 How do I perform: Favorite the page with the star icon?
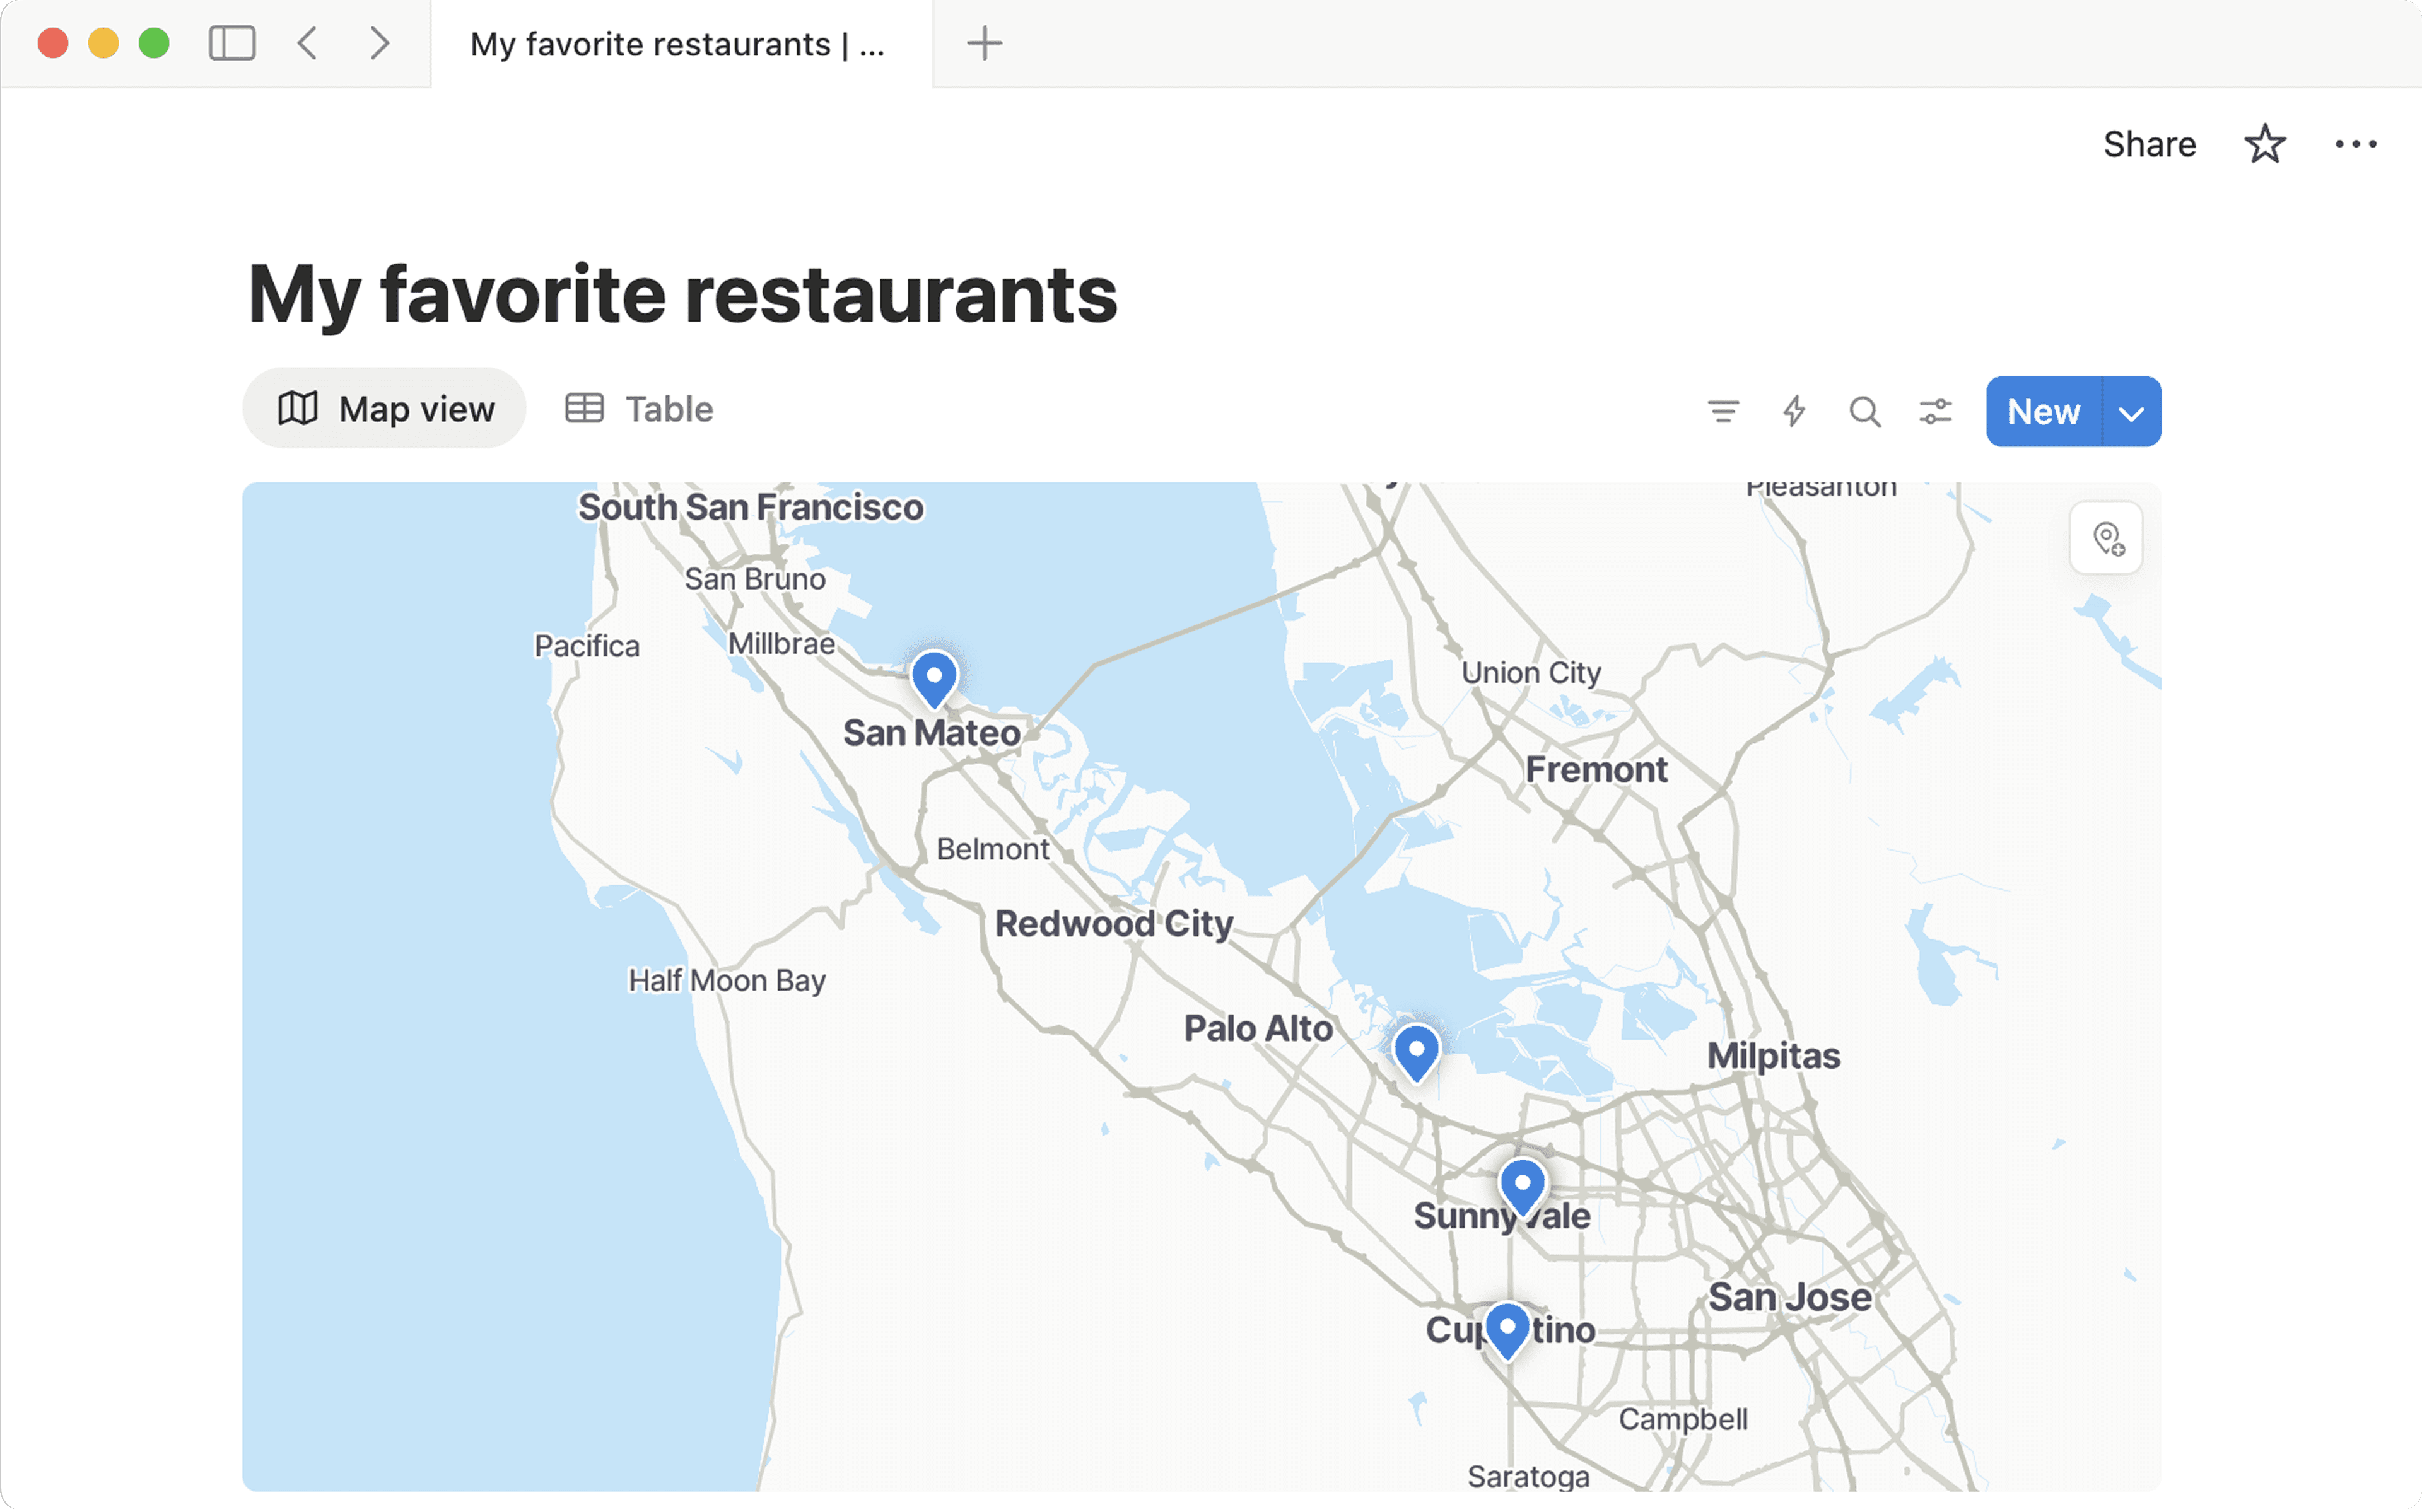coord(2264,144)
